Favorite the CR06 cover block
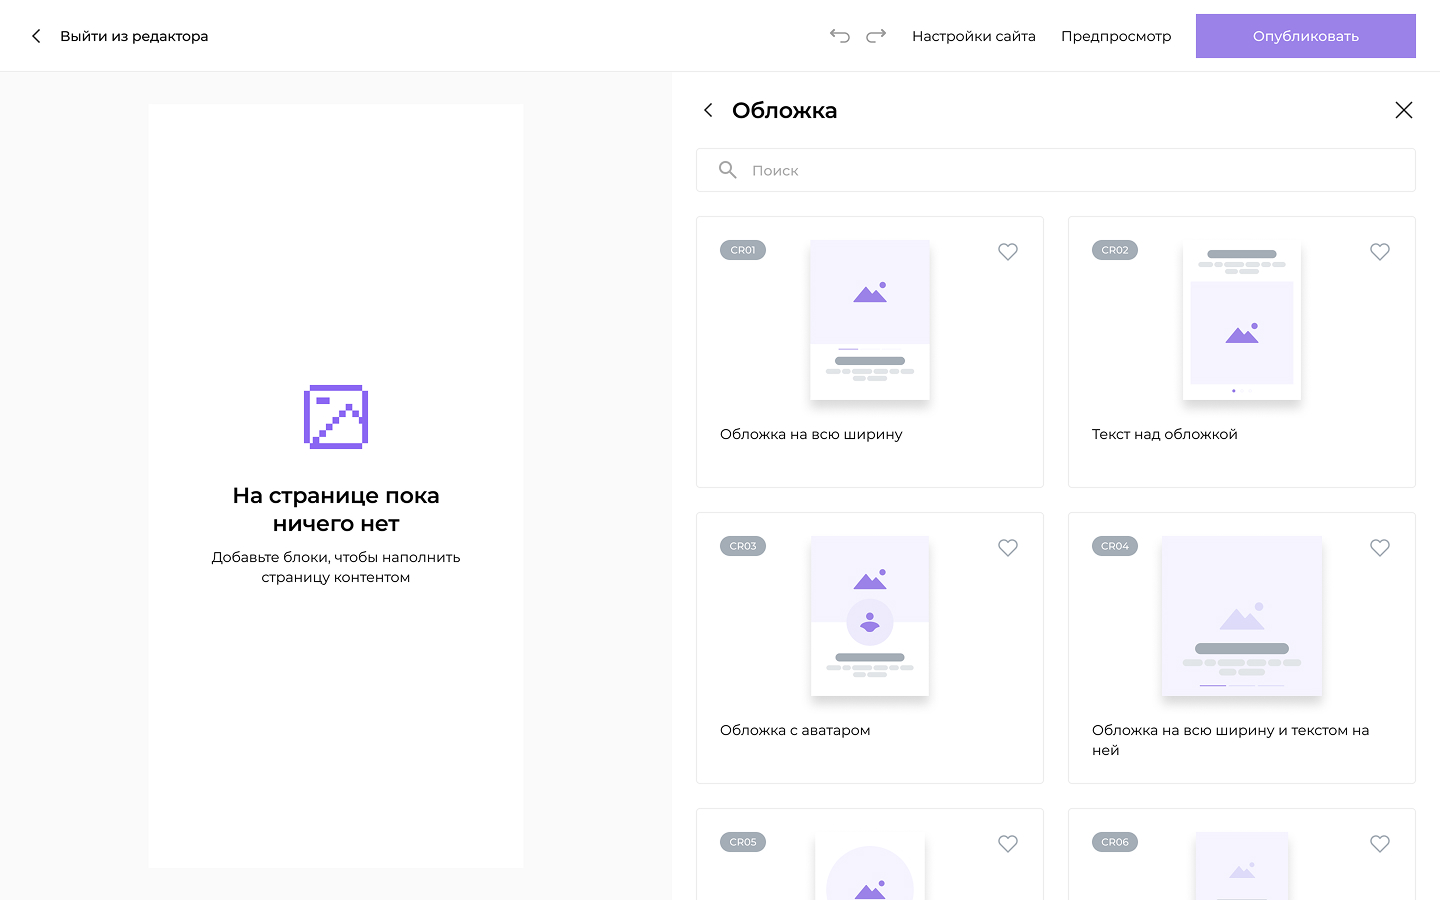This screenshot has width=1440, height=900. [1380, 844]
